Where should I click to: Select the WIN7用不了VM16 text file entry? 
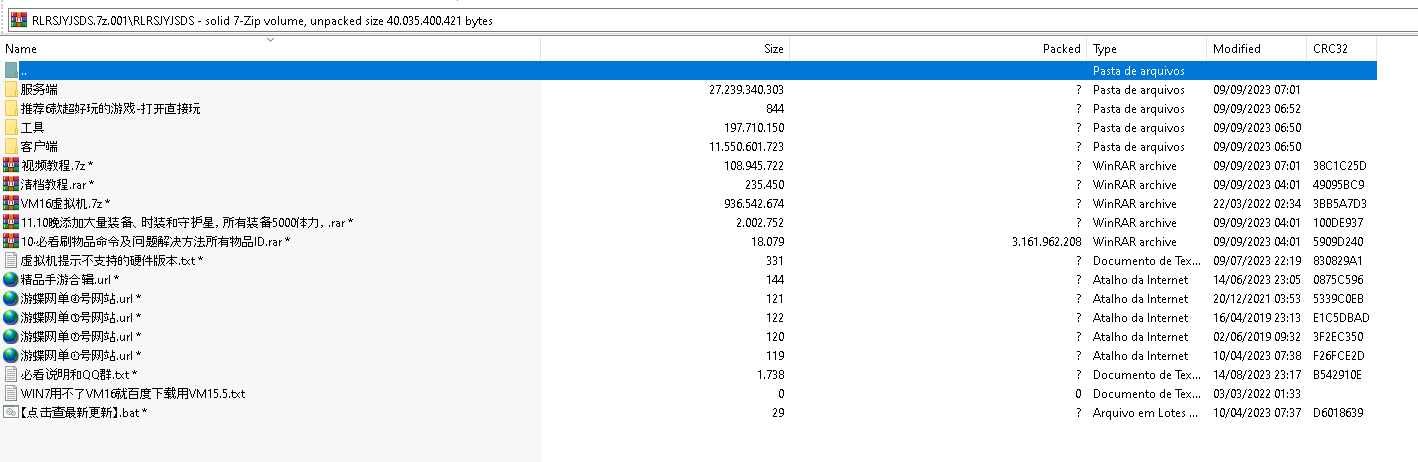(x=132, y=394)
